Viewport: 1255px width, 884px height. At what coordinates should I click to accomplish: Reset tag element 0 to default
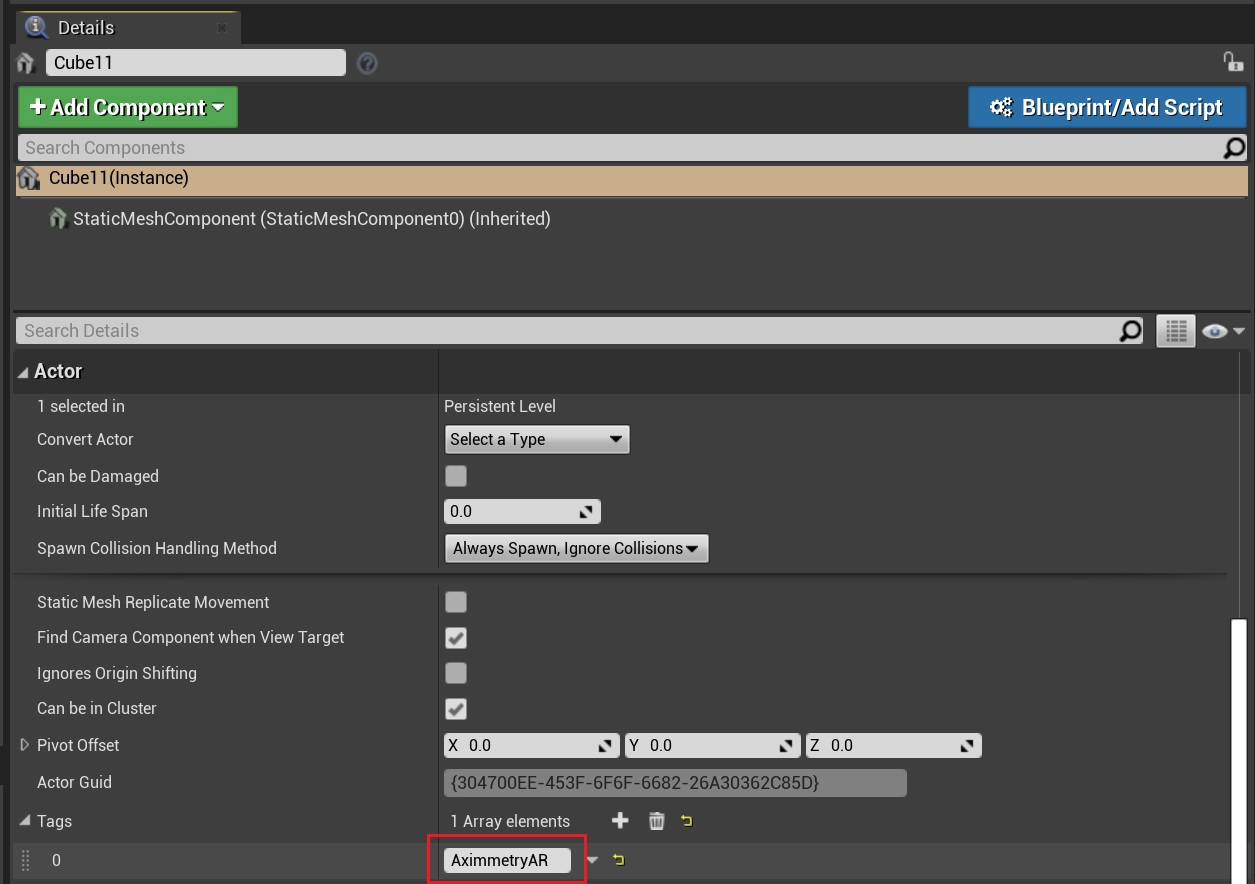619,860
